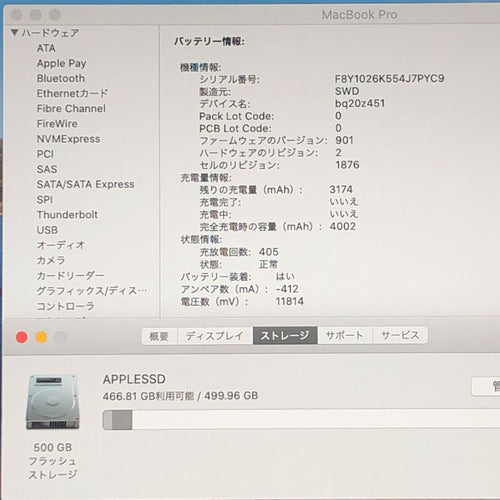Viewport: 500px width, 500px height.
Task: Select SAS in the hardware list
Action: pyautogui.click(x=47, y=169)
